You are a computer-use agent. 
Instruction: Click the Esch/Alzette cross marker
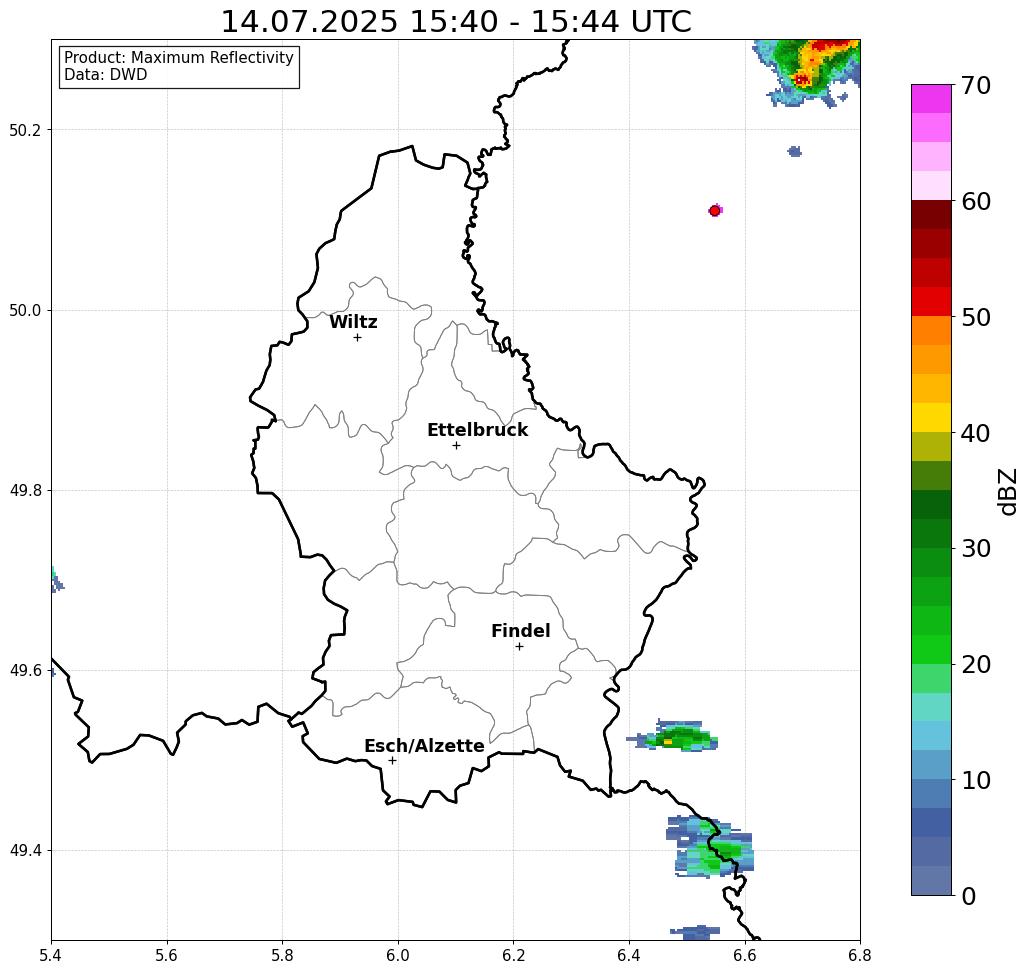pos(392,760)
